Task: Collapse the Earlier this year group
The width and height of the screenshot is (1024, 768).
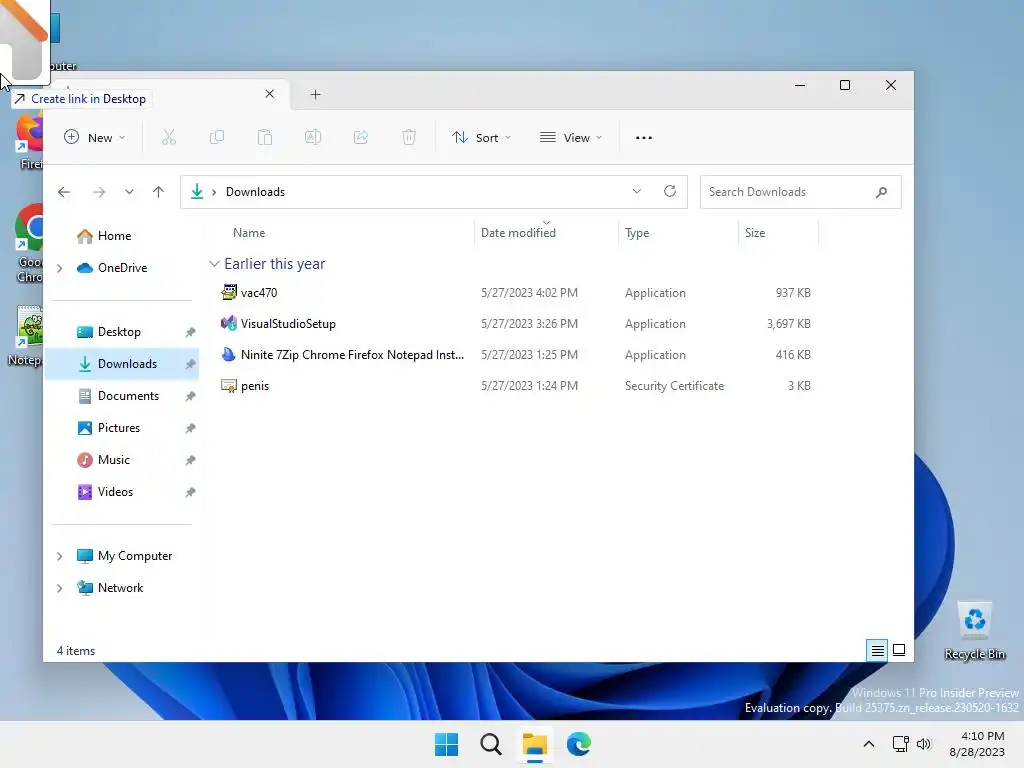Action: (x=214, y=264)
